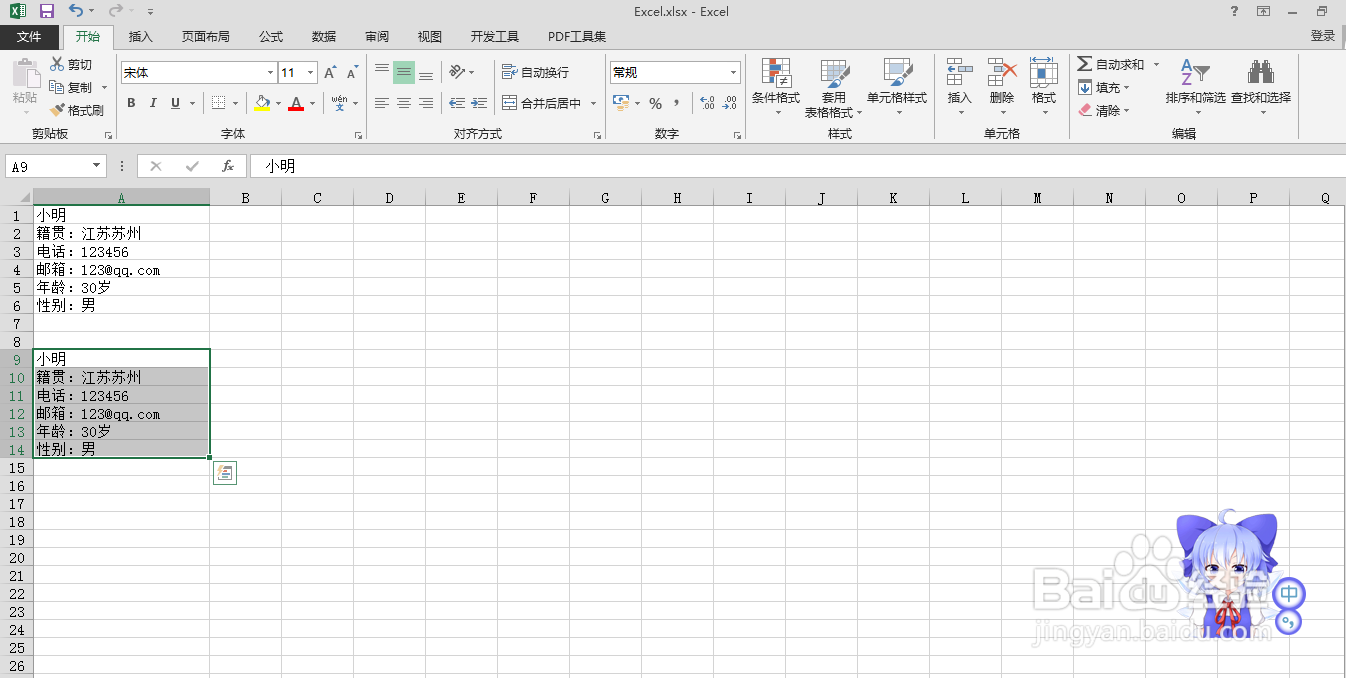Open Format as Table (套用表格格式)
This screenshot has width=1346, height=678.
pyautogui.click(x=834, y=87)
